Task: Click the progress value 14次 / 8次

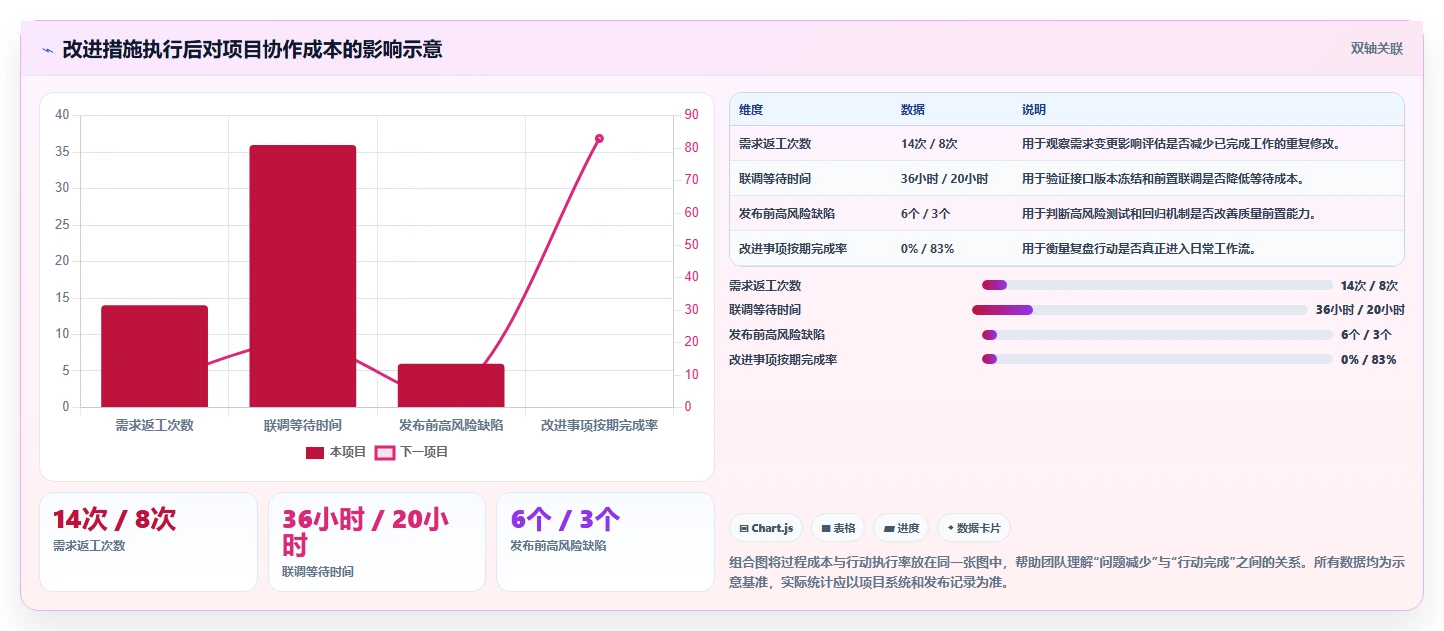Action: [x=1369, y=286]
